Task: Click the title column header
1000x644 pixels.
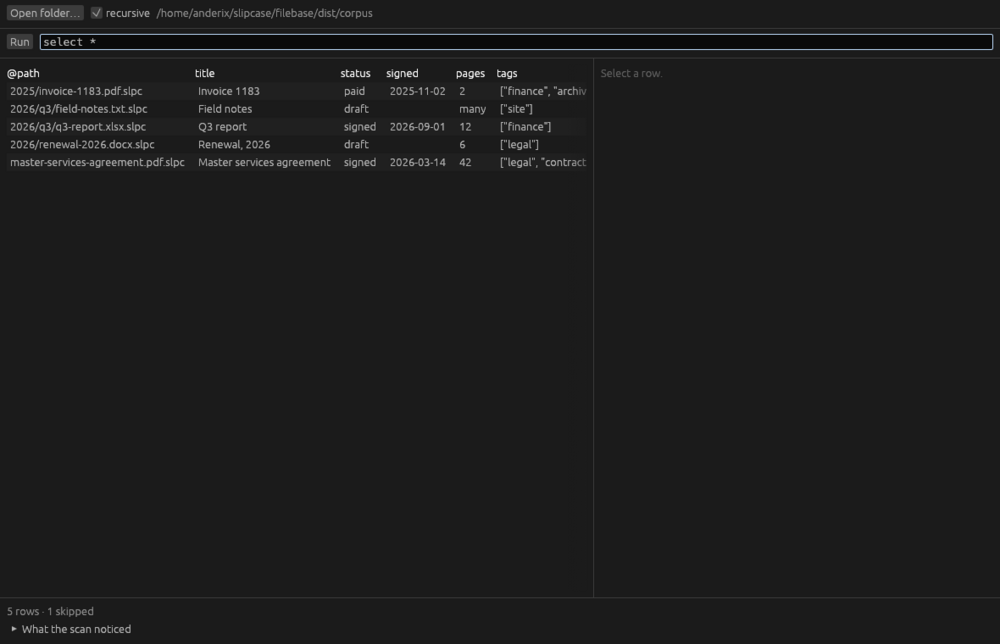Action: 205,73
